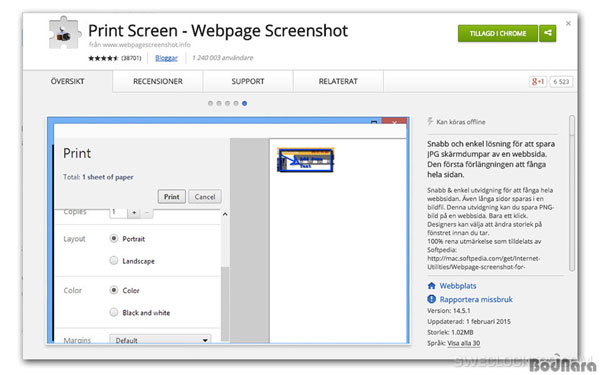The width and height of the screenshot is (600, 375).
Task: Switch to the RECENSIONER tab
Action: pos(158,81)
